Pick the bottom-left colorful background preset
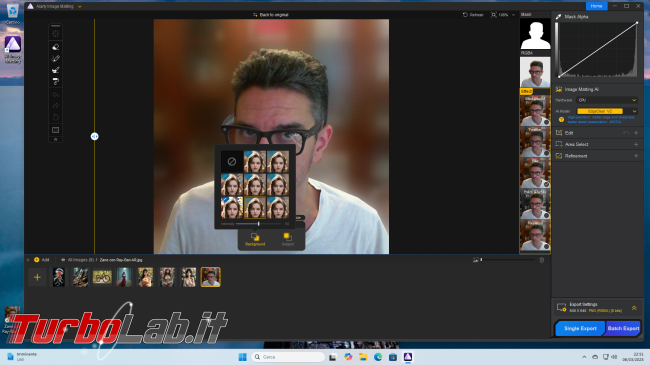The image size is (650, 365). point(232,207)
